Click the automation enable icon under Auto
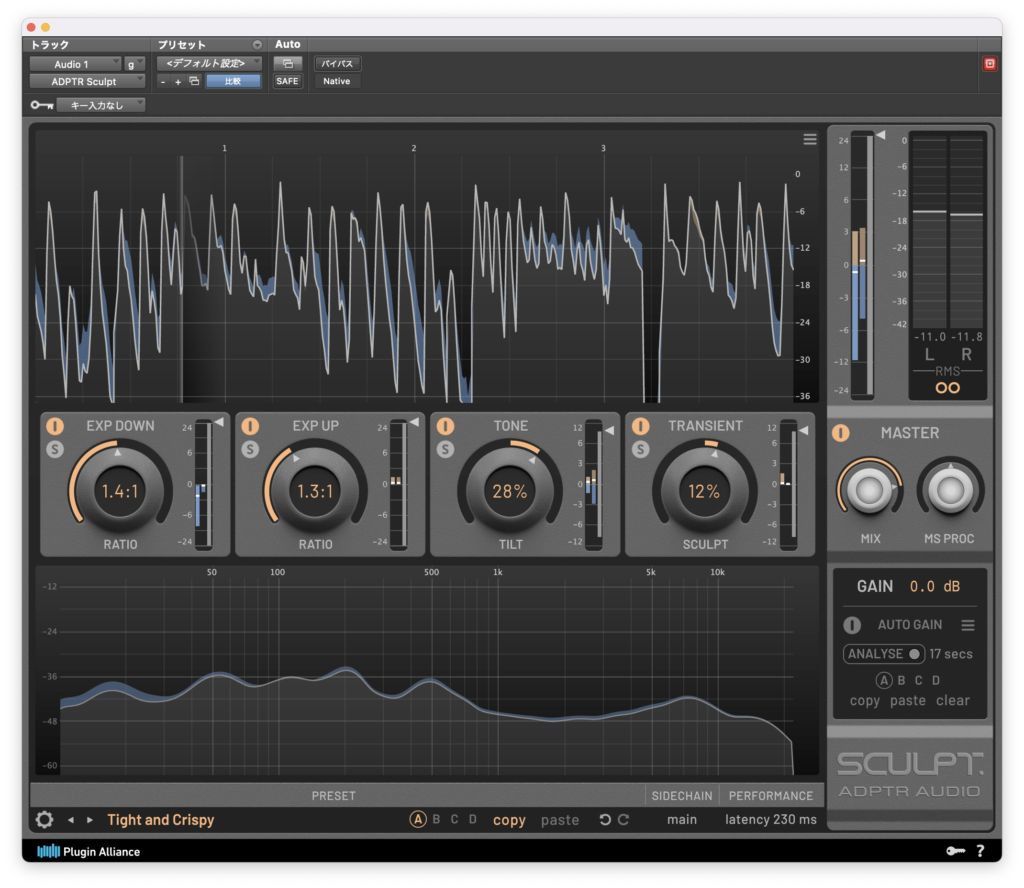1024x888 pixels. 287,63
